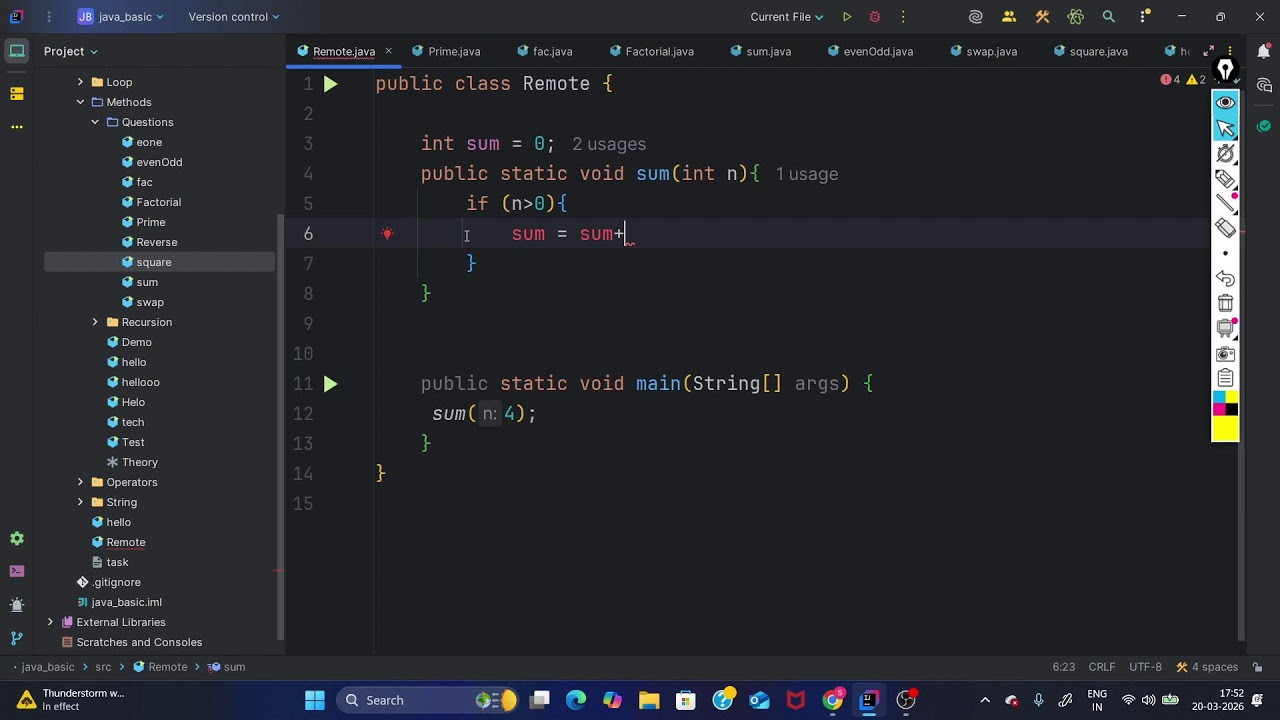
Task: Expand the Operators folder
Action: (x=81, y=482)
